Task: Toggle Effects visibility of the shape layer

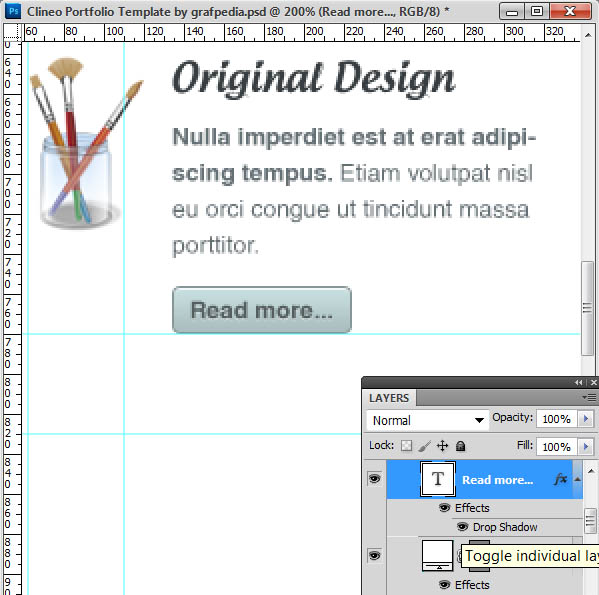Action: [x=444, y=584]
